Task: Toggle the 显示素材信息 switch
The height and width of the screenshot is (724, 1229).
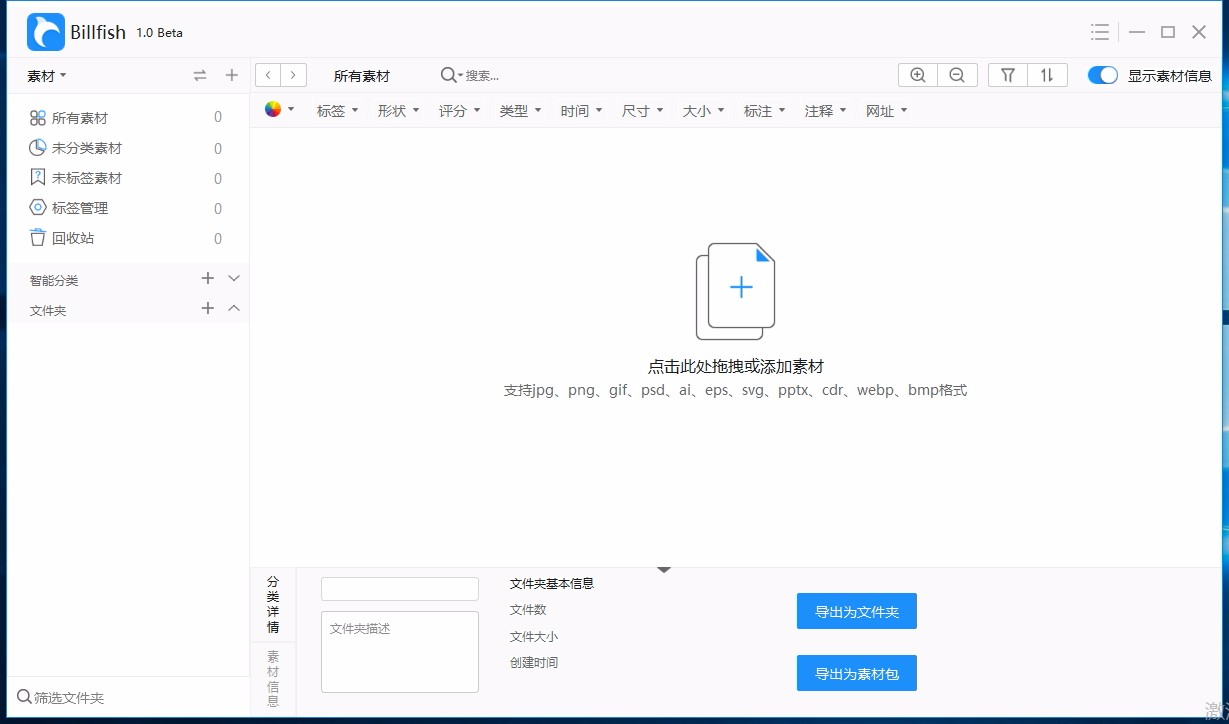Action: pos(1102,74)
